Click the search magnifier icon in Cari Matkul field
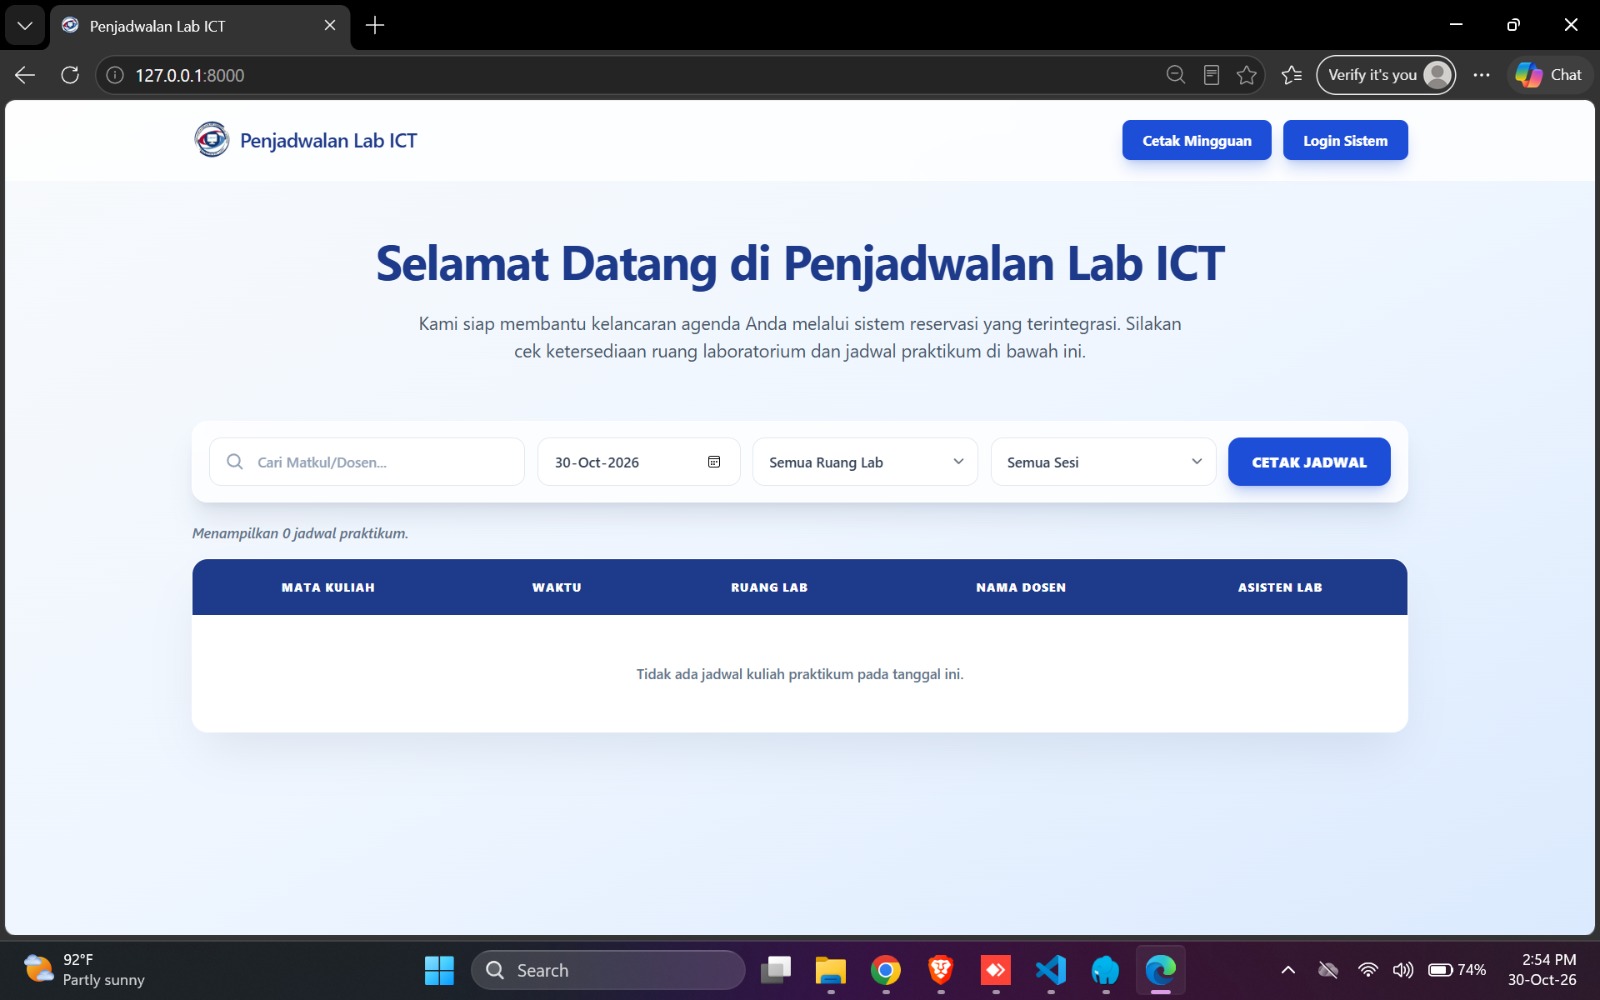1600x1000 pixels. (235, 462)
